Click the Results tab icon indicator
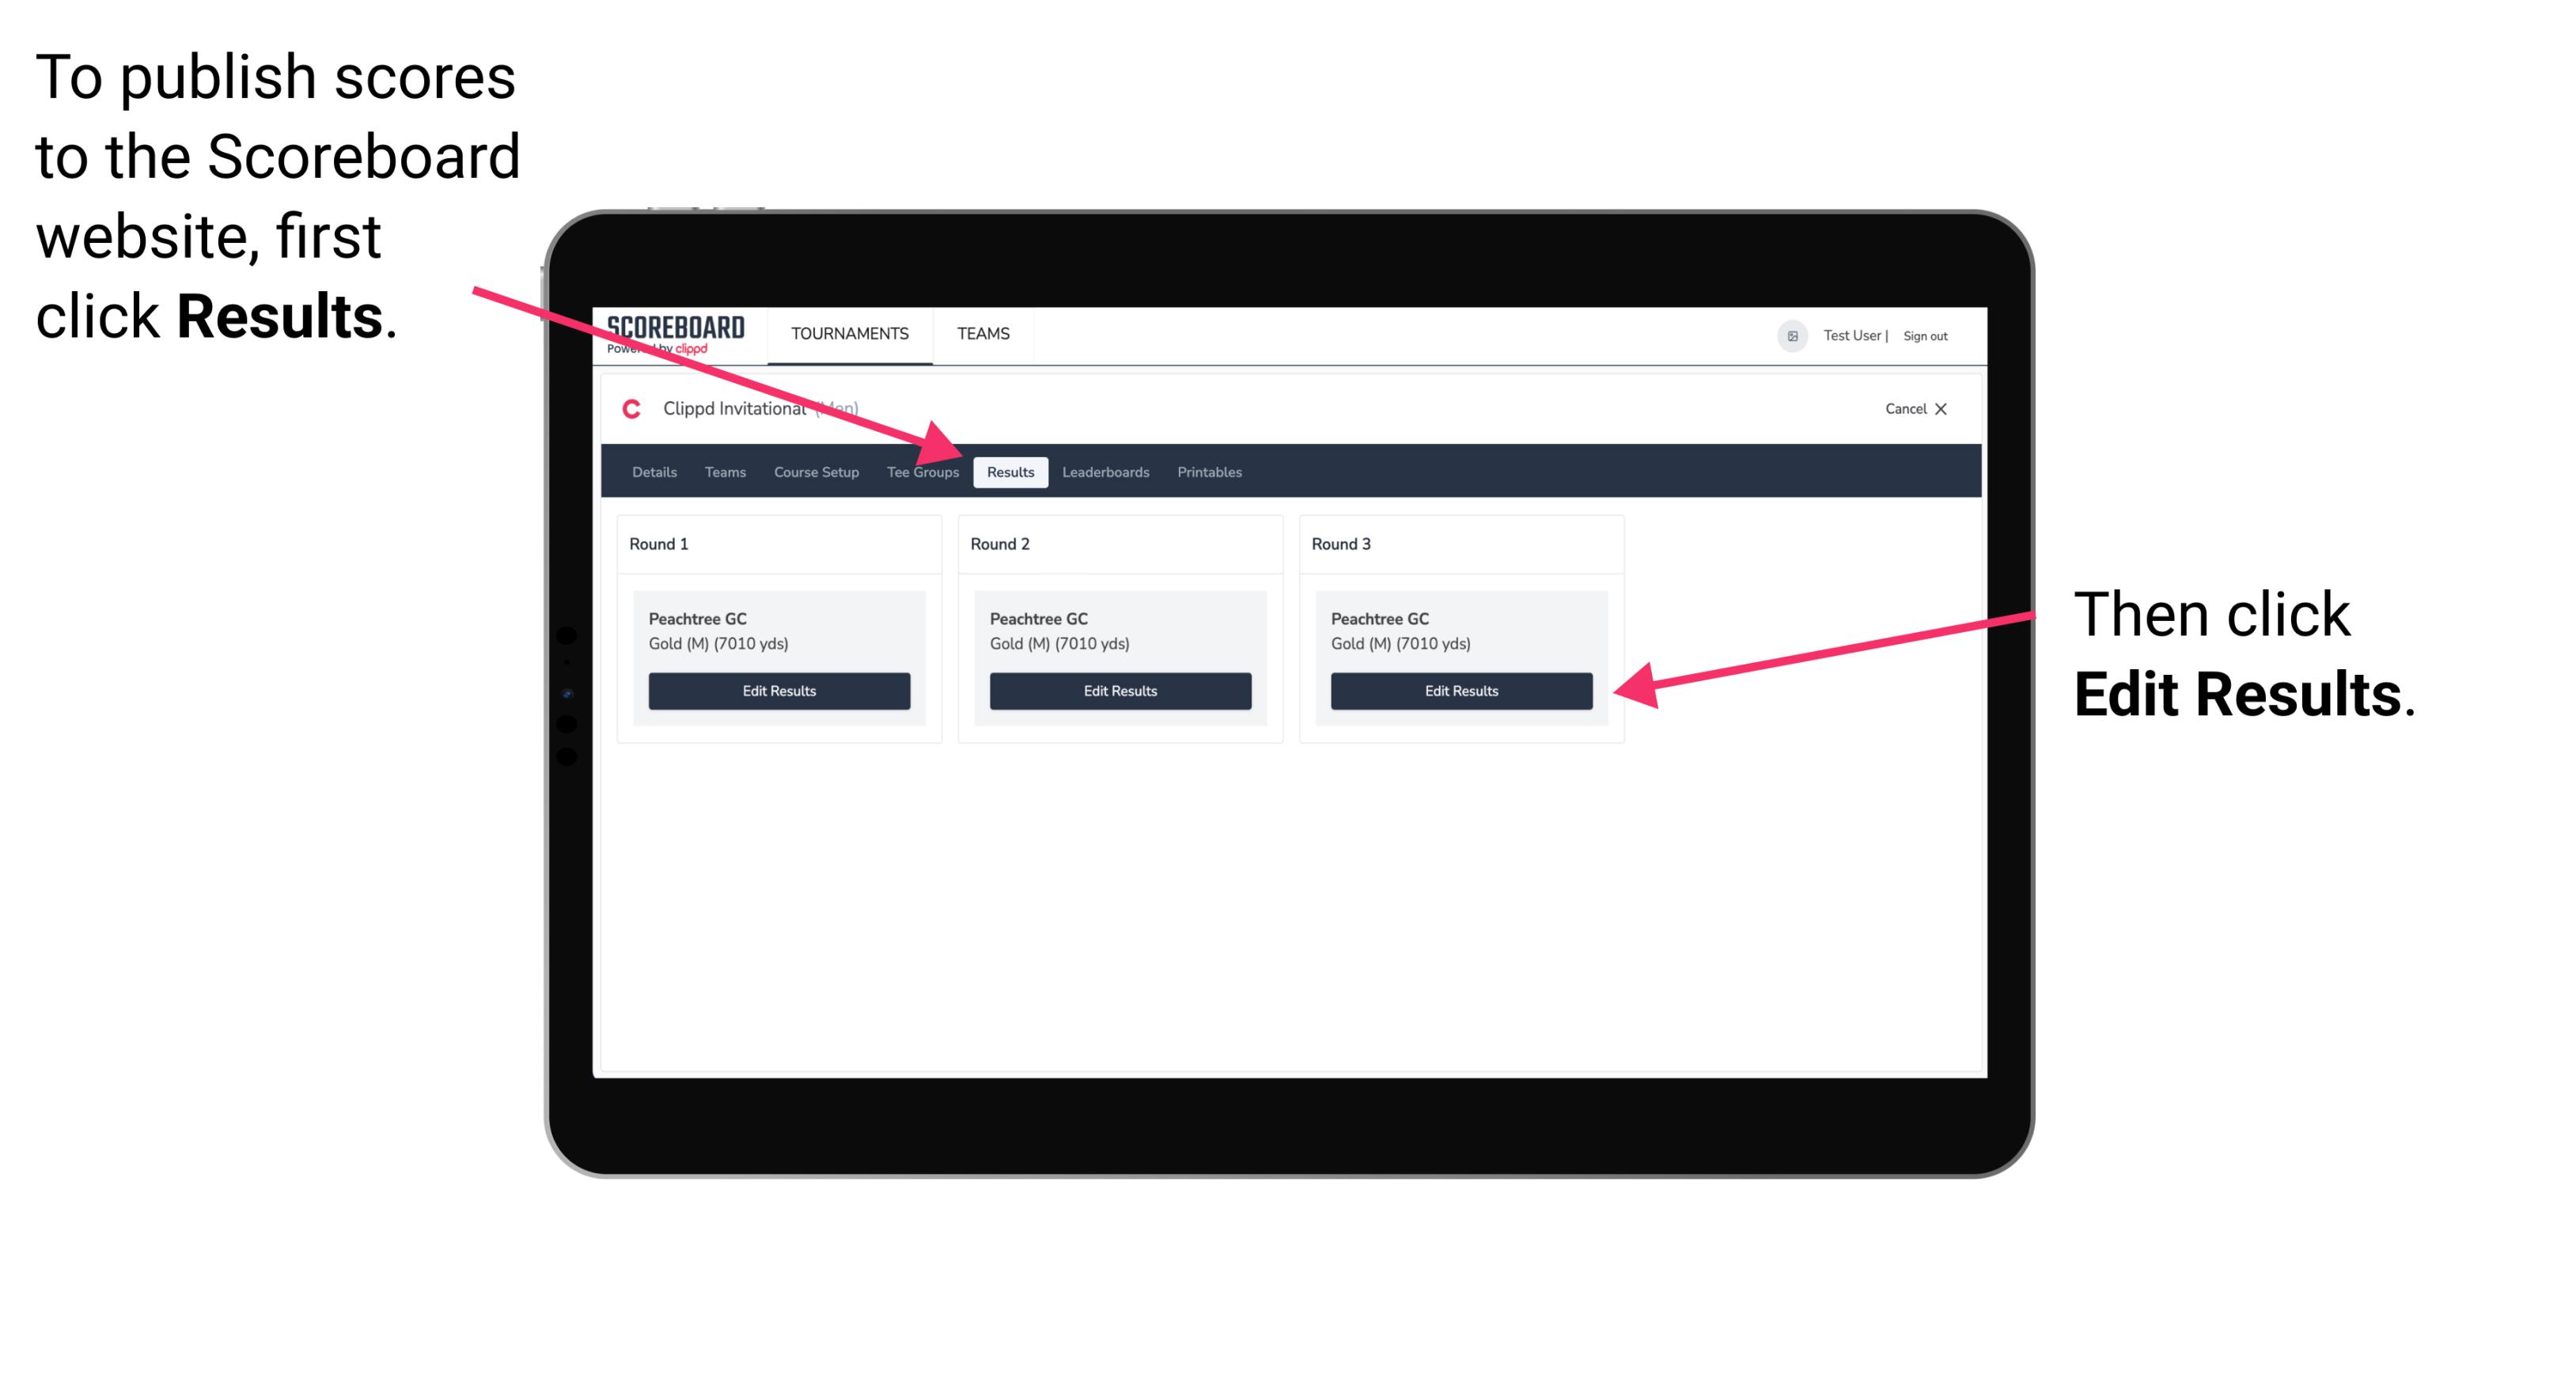 (1010, 473)
